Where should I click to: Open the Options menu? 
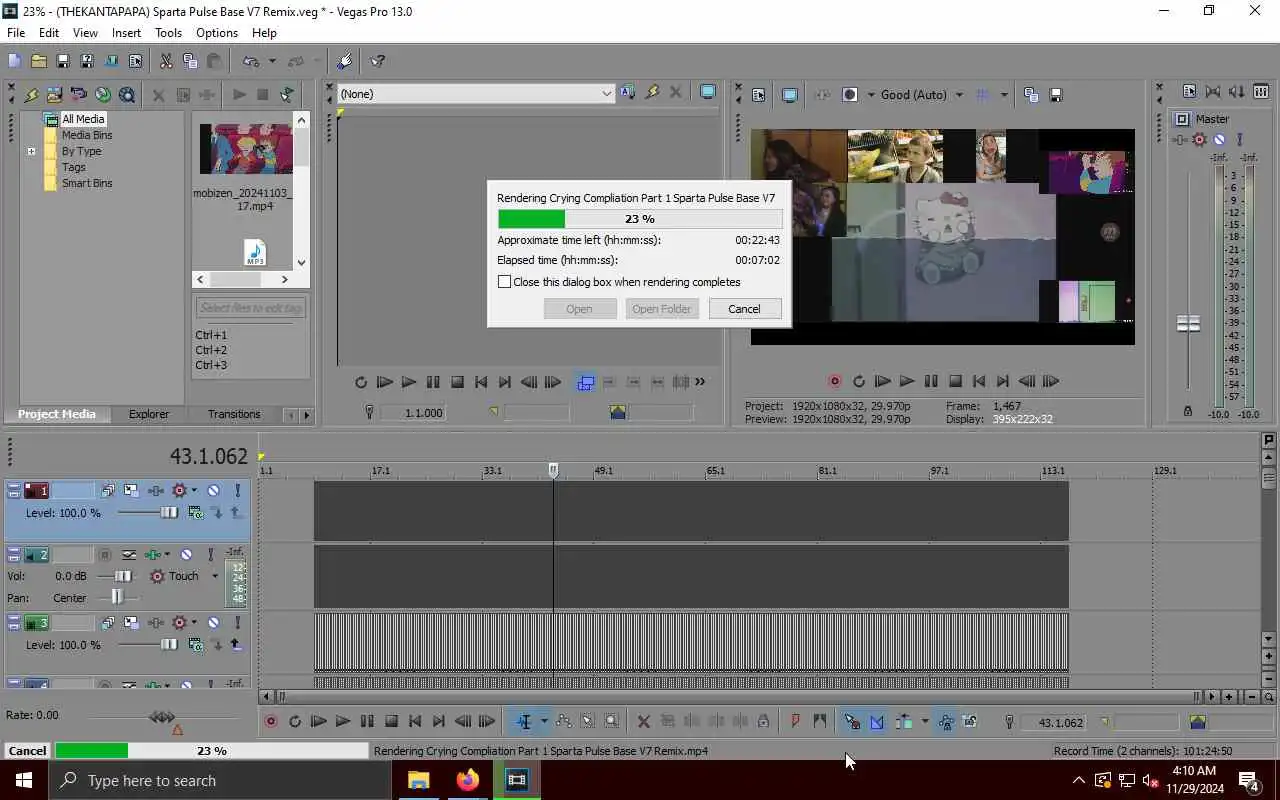click(x=217, y=33)
